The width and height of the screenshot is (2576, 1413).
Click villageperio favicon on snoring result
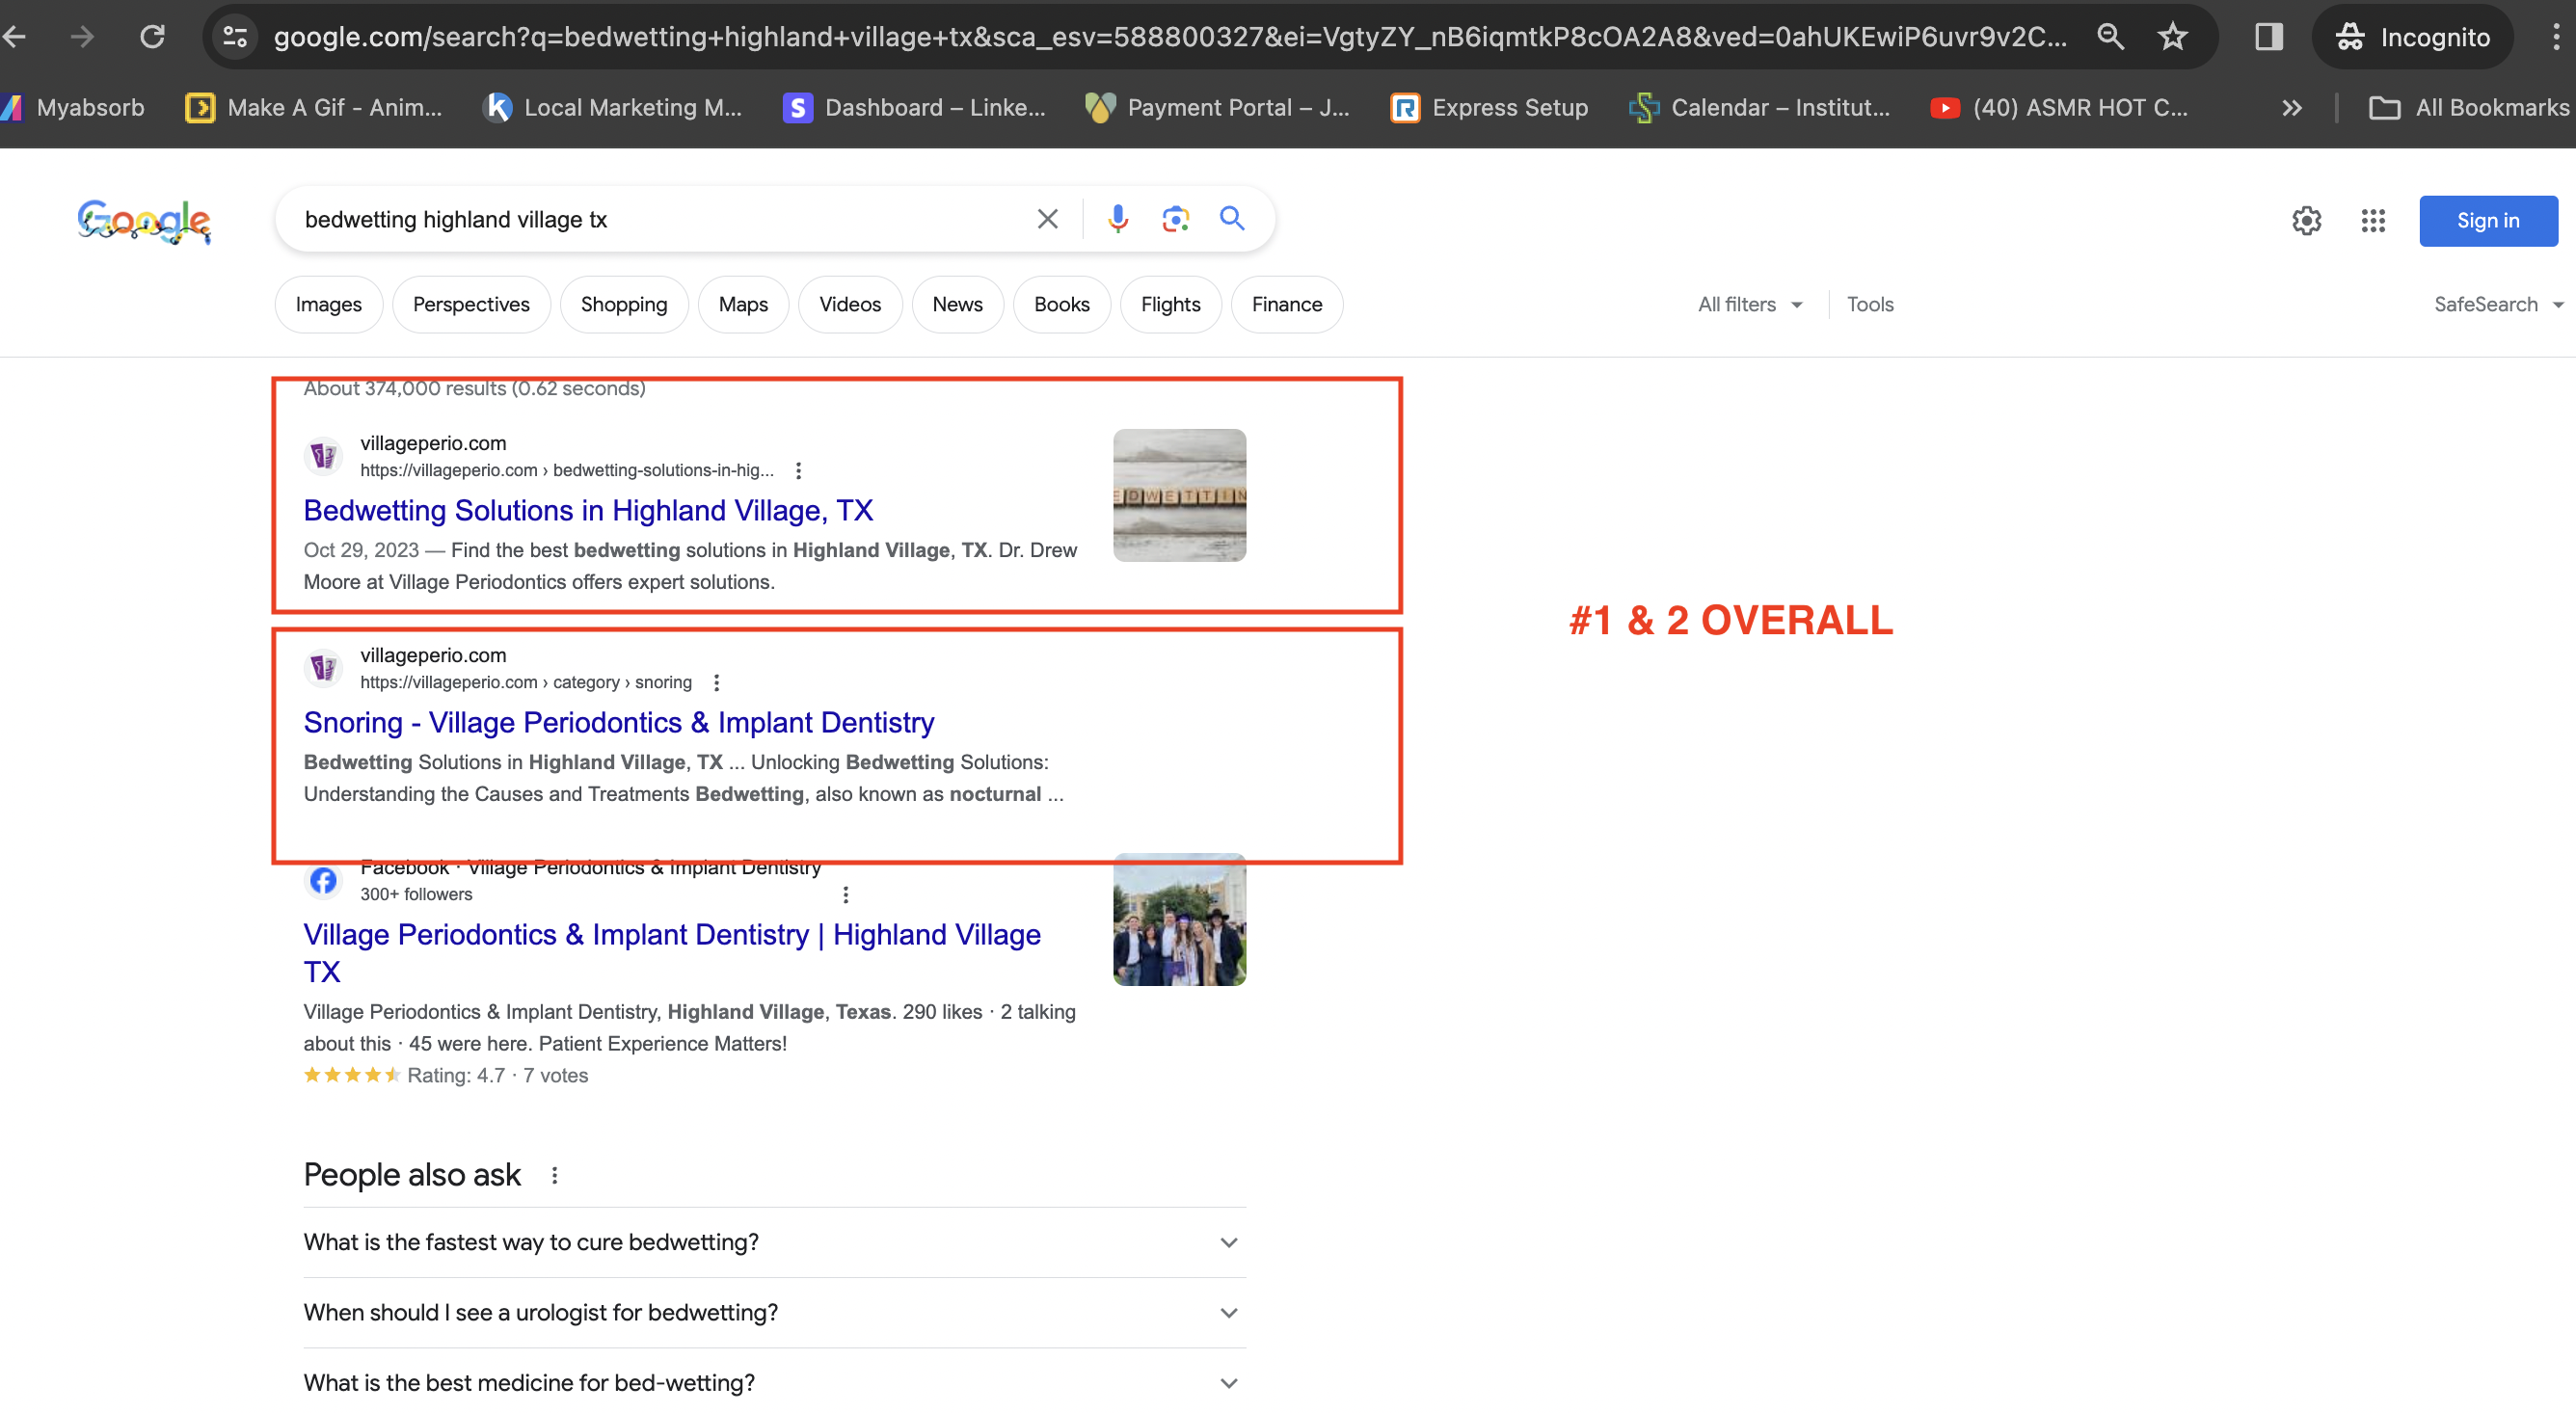tap(323, 668)
